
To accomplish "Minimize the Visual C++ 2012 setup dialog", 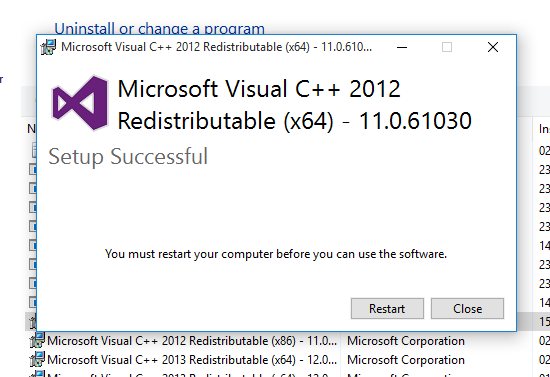I will click(x=402, y=47).
